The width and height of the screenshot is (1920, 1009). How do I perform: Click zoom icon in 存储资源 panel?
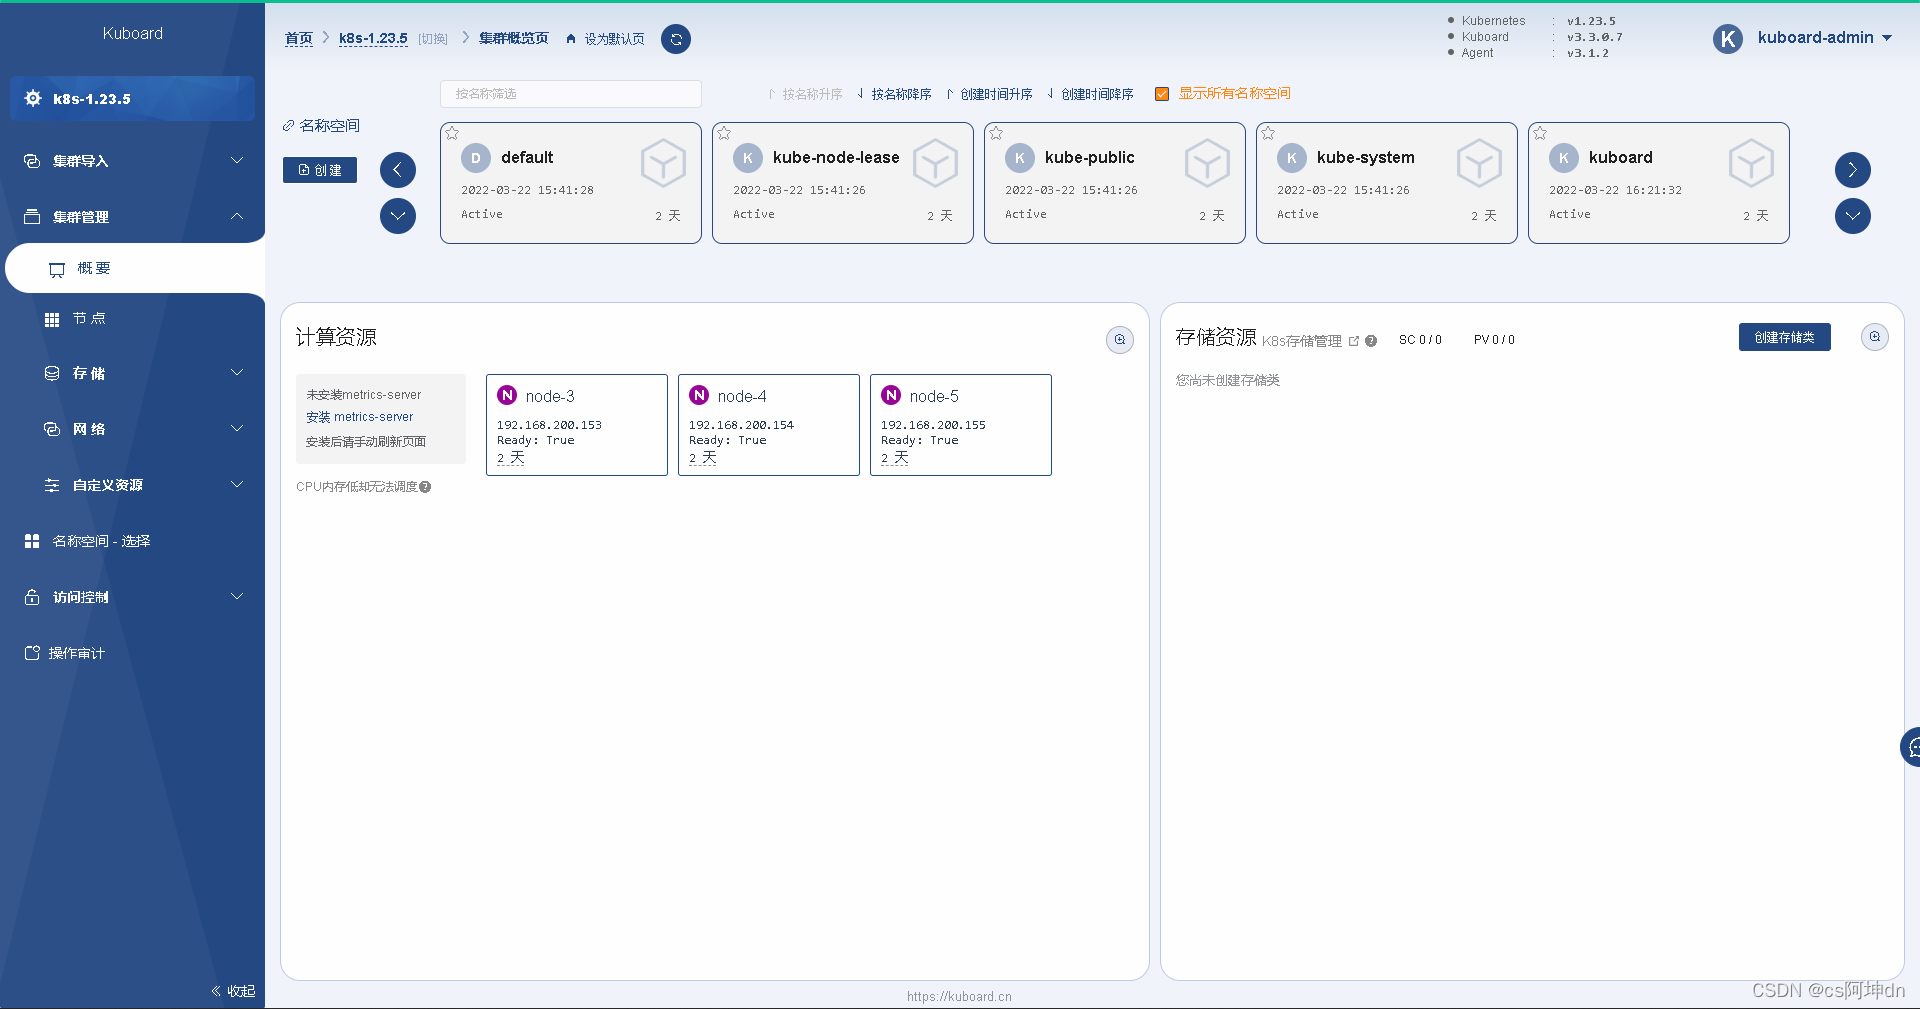click(x=1875, y=337)
